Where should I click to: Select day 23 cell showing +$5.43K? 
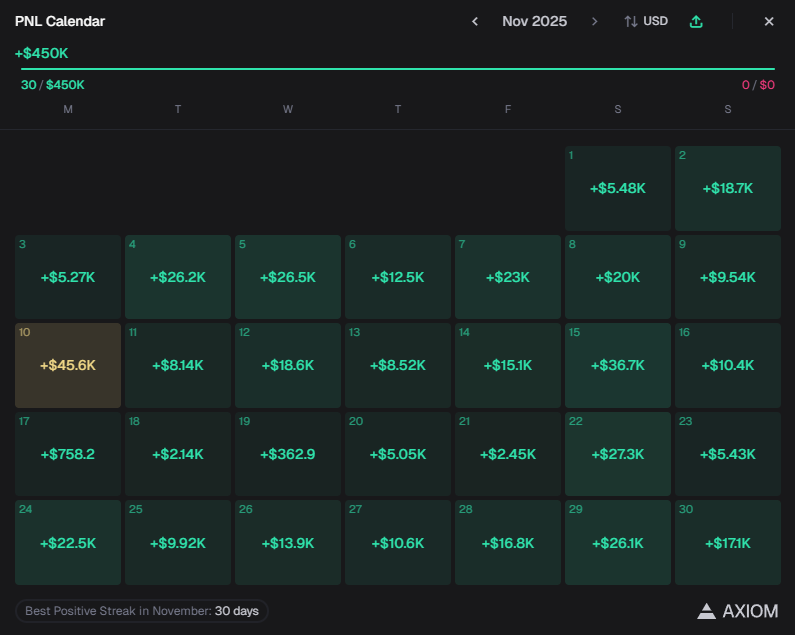pyautogui.click(x=728, y=454)
